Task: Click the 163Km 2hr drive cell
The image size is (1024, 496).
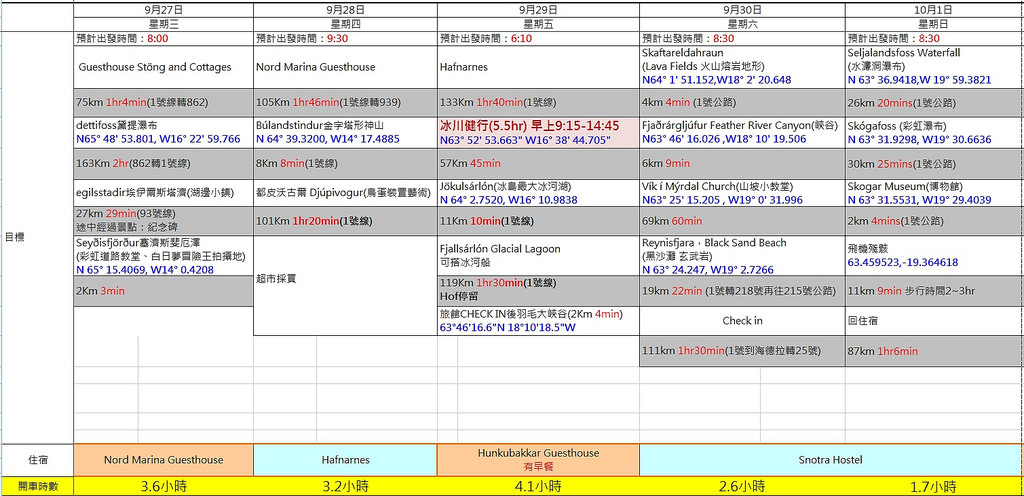Action: click(163, 164)
